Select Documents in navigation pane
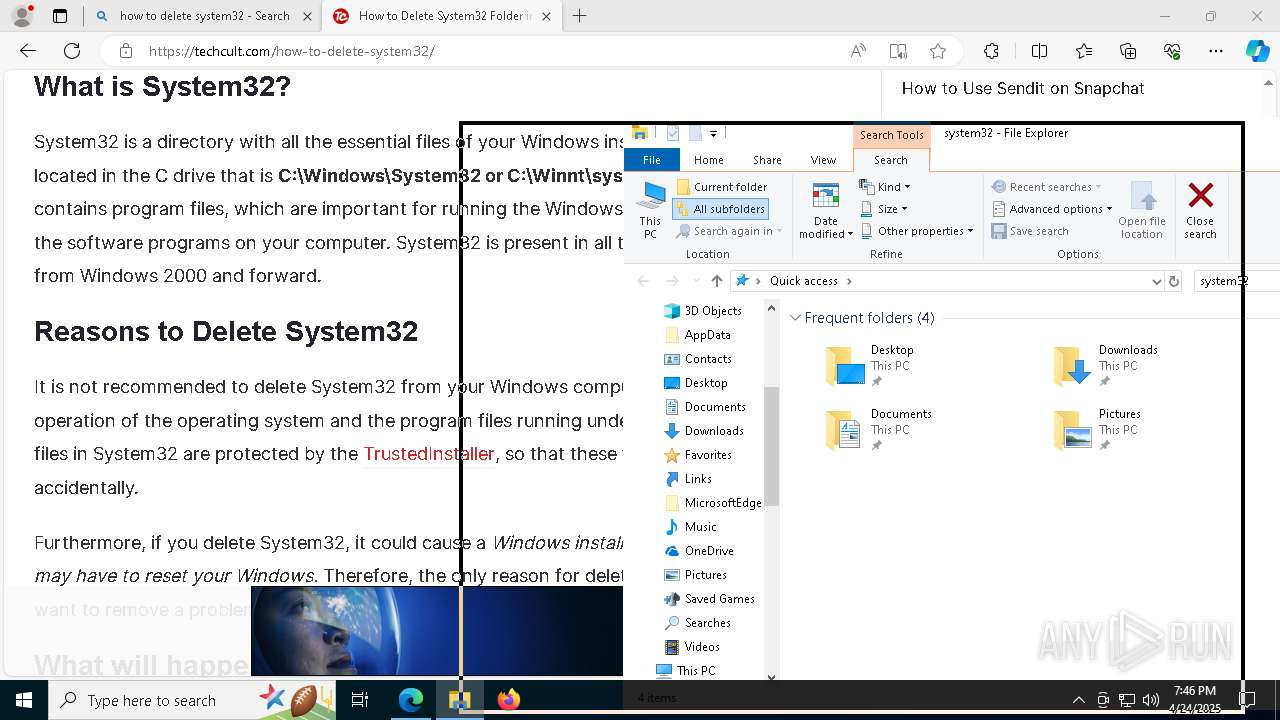1280x720 pixels. coord(705,407)
